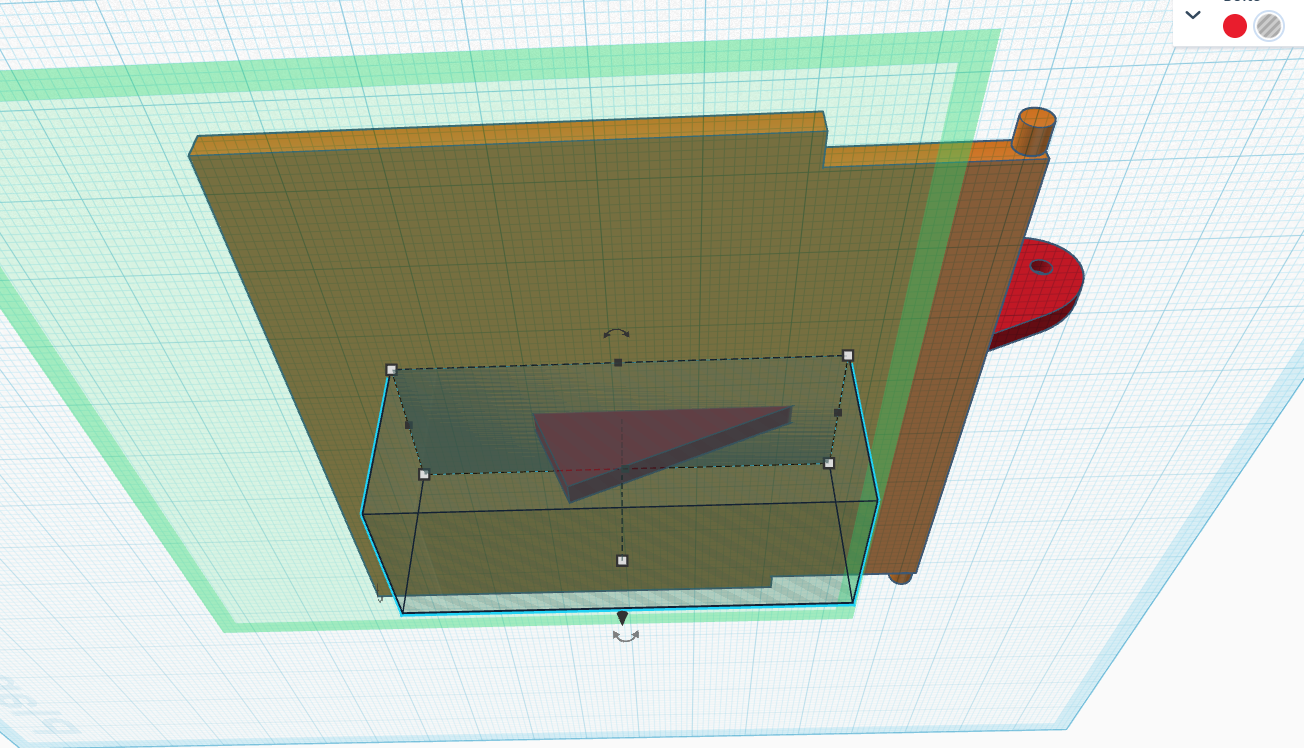The width and height of the screenshot is (1304, 748).
Task: Select the red rounded tab with hole
Action: 1048,290
